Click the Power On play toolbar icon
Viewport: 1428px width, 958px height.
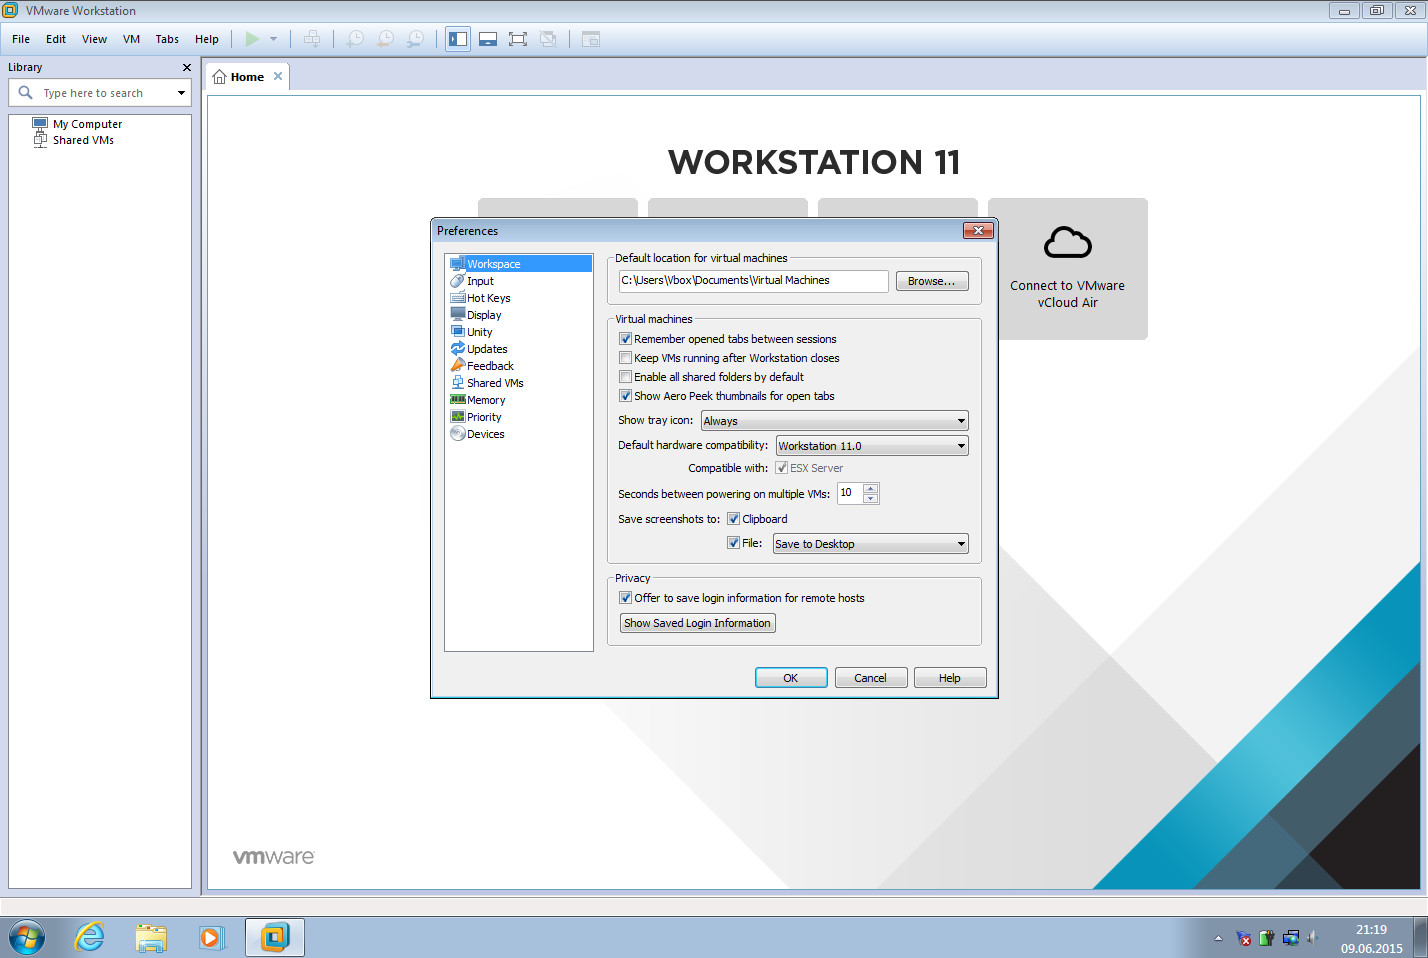(x=252, y=39)
